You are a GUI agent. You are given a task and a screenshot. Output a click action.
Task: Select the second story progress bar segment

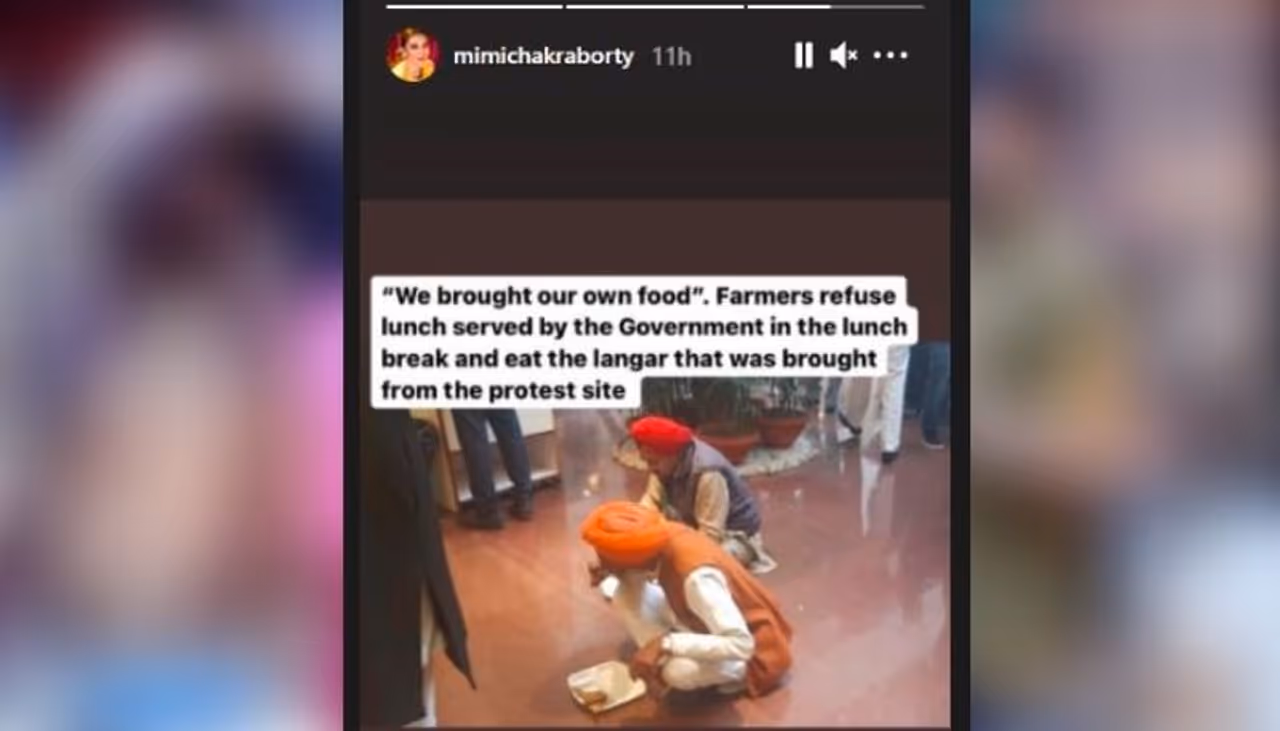[655, 6]
